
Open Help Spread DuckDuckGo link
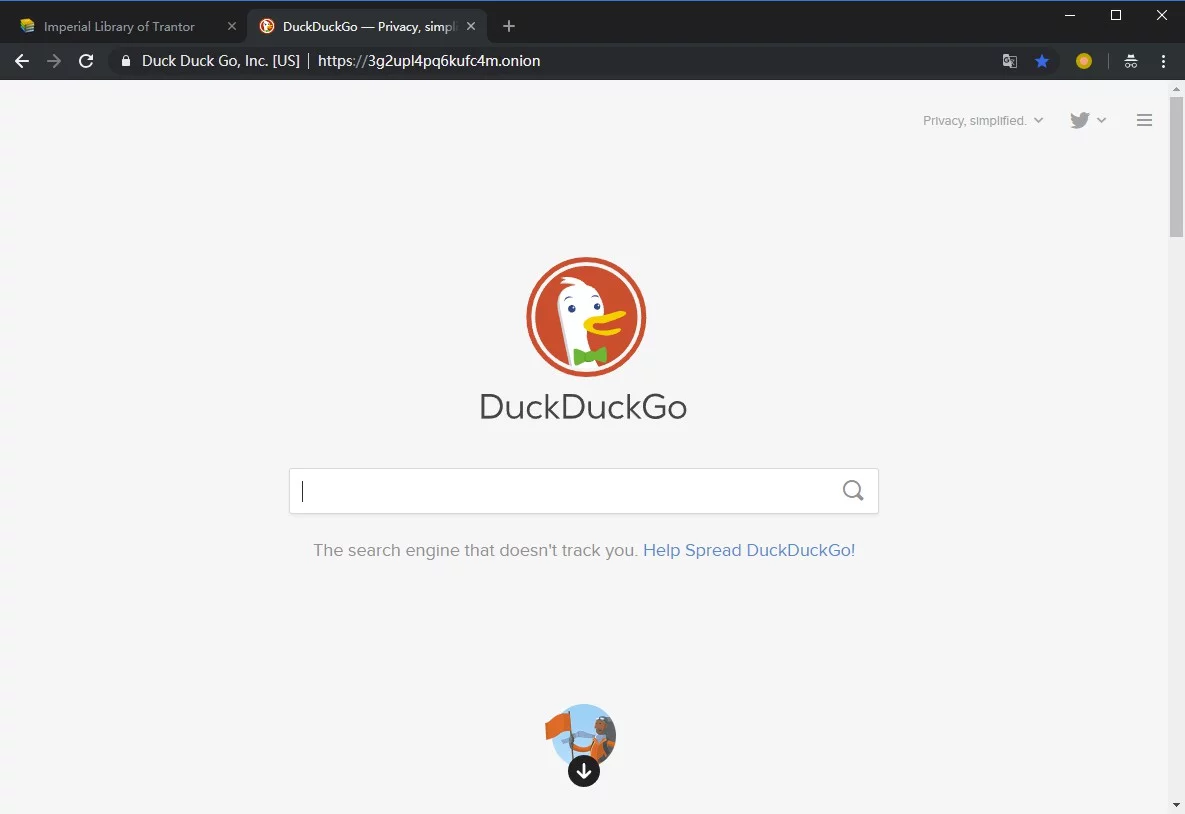click(x=749, y=550)
